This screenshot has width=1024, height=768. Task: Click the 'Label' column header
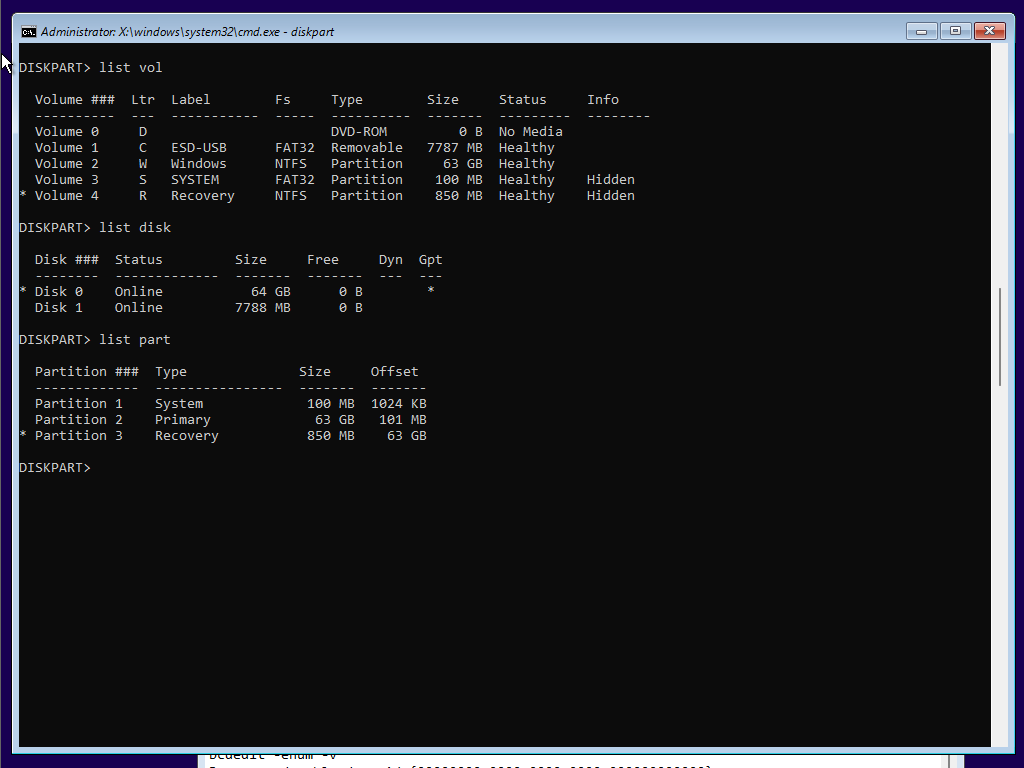coord(191,100)
